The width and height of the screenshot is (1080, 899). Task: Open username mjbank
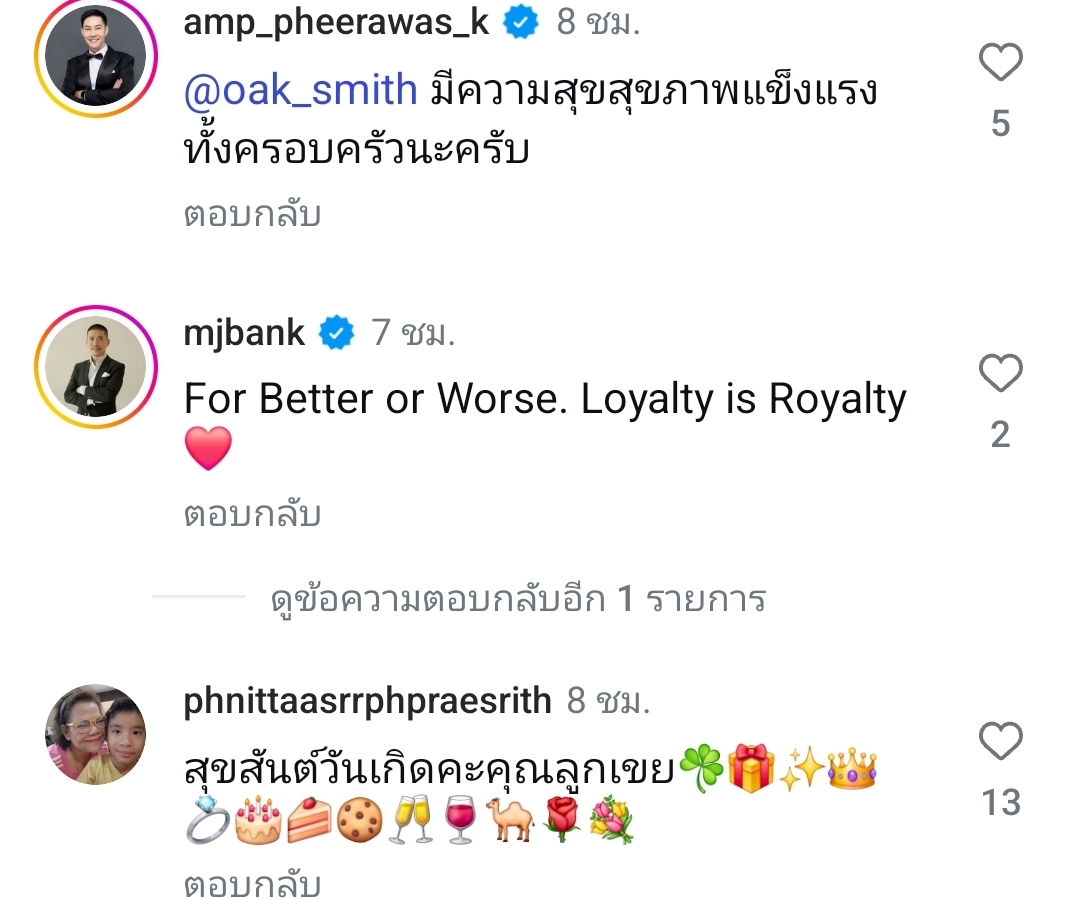click(244, 333)
